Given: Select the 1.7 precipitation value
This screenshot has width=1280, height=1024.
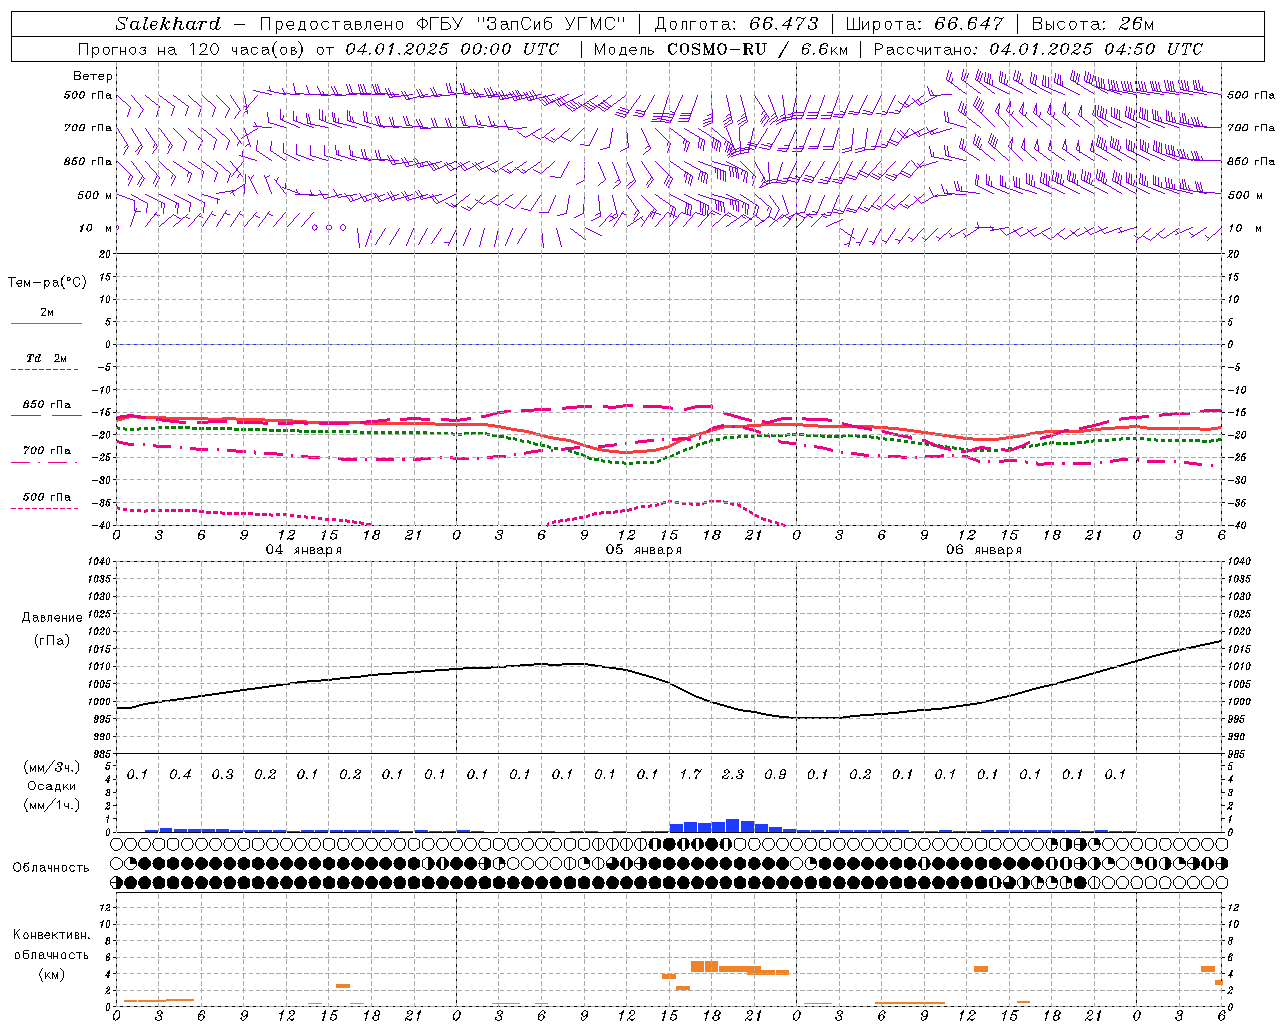Looking at the screenshot, I should point(690,774).
